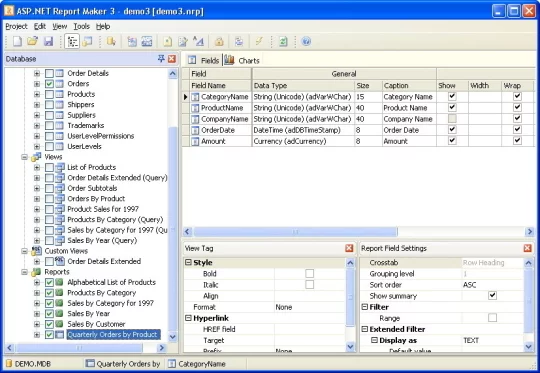This screenshot has width=540, height=373.
Task: Open a project with the folder icon
Action: click(32, 41)
